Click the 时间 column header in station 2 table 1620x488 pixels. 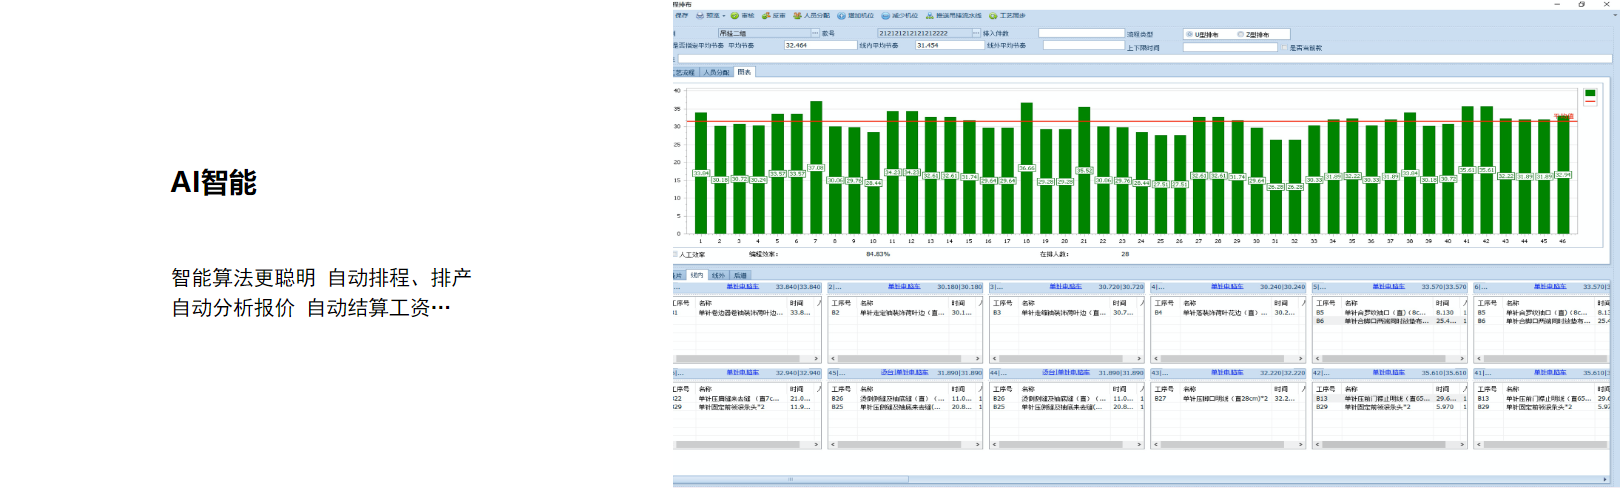click(x=958, y=303)
